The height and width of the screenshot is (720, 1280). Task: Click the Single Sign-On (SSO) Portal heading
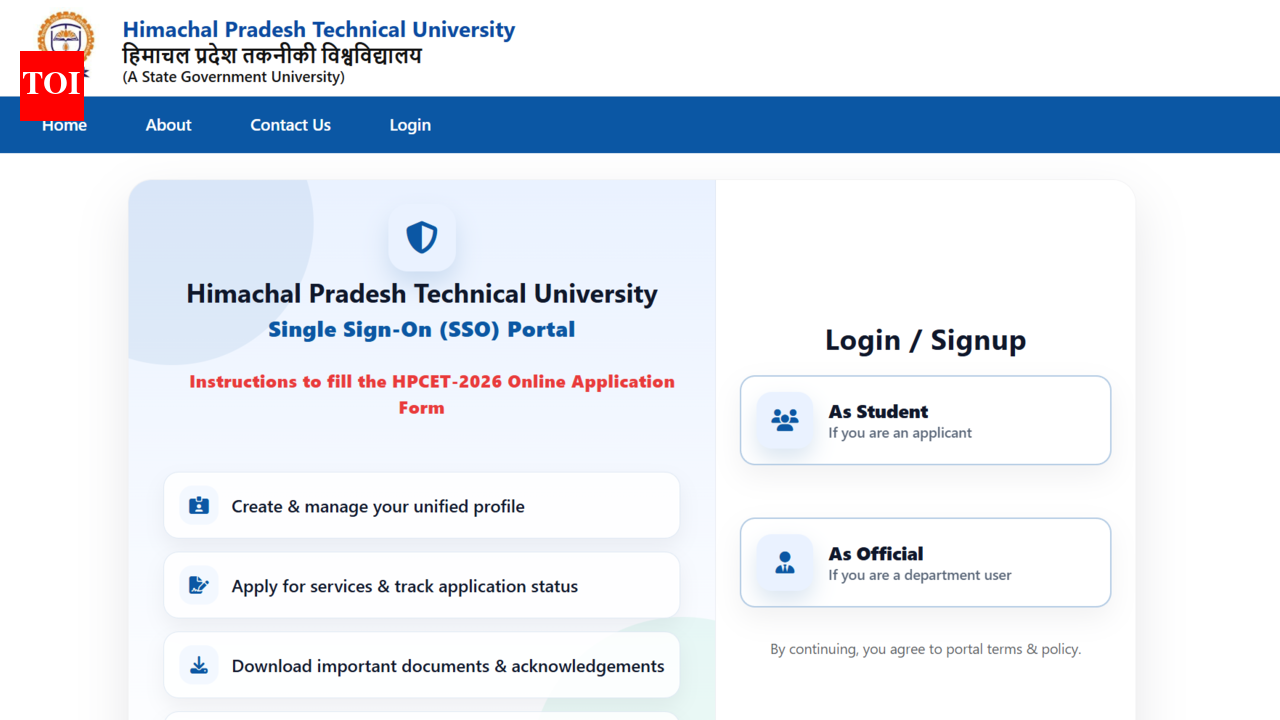(x=421, y=329)
